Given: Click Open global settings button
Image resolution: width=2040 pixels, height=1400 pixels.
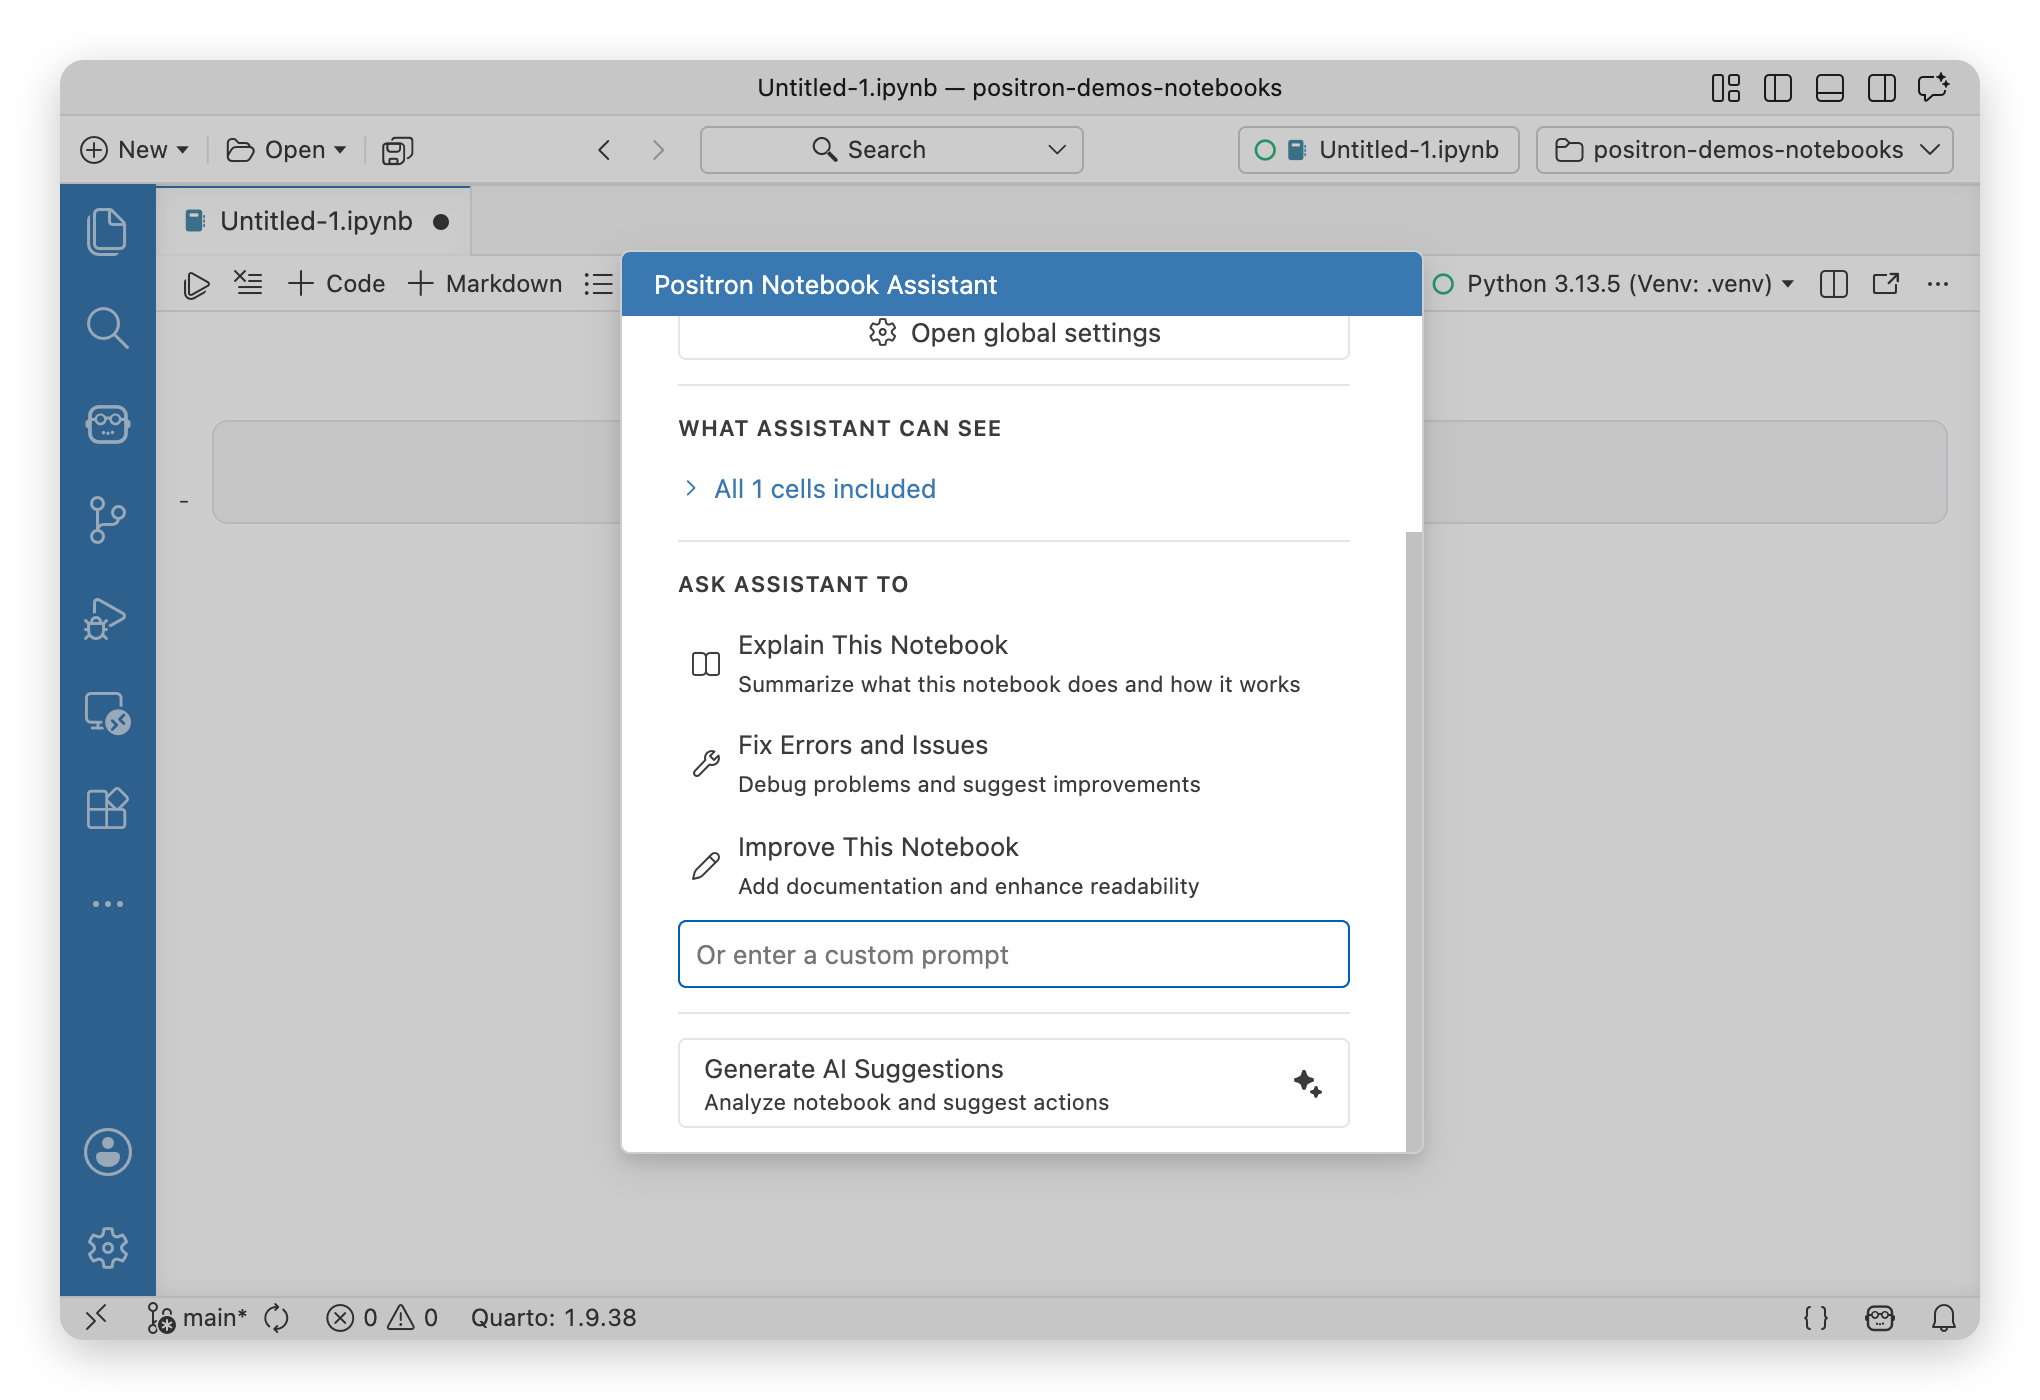Looking at the screenshot, I should (1014, 334).
